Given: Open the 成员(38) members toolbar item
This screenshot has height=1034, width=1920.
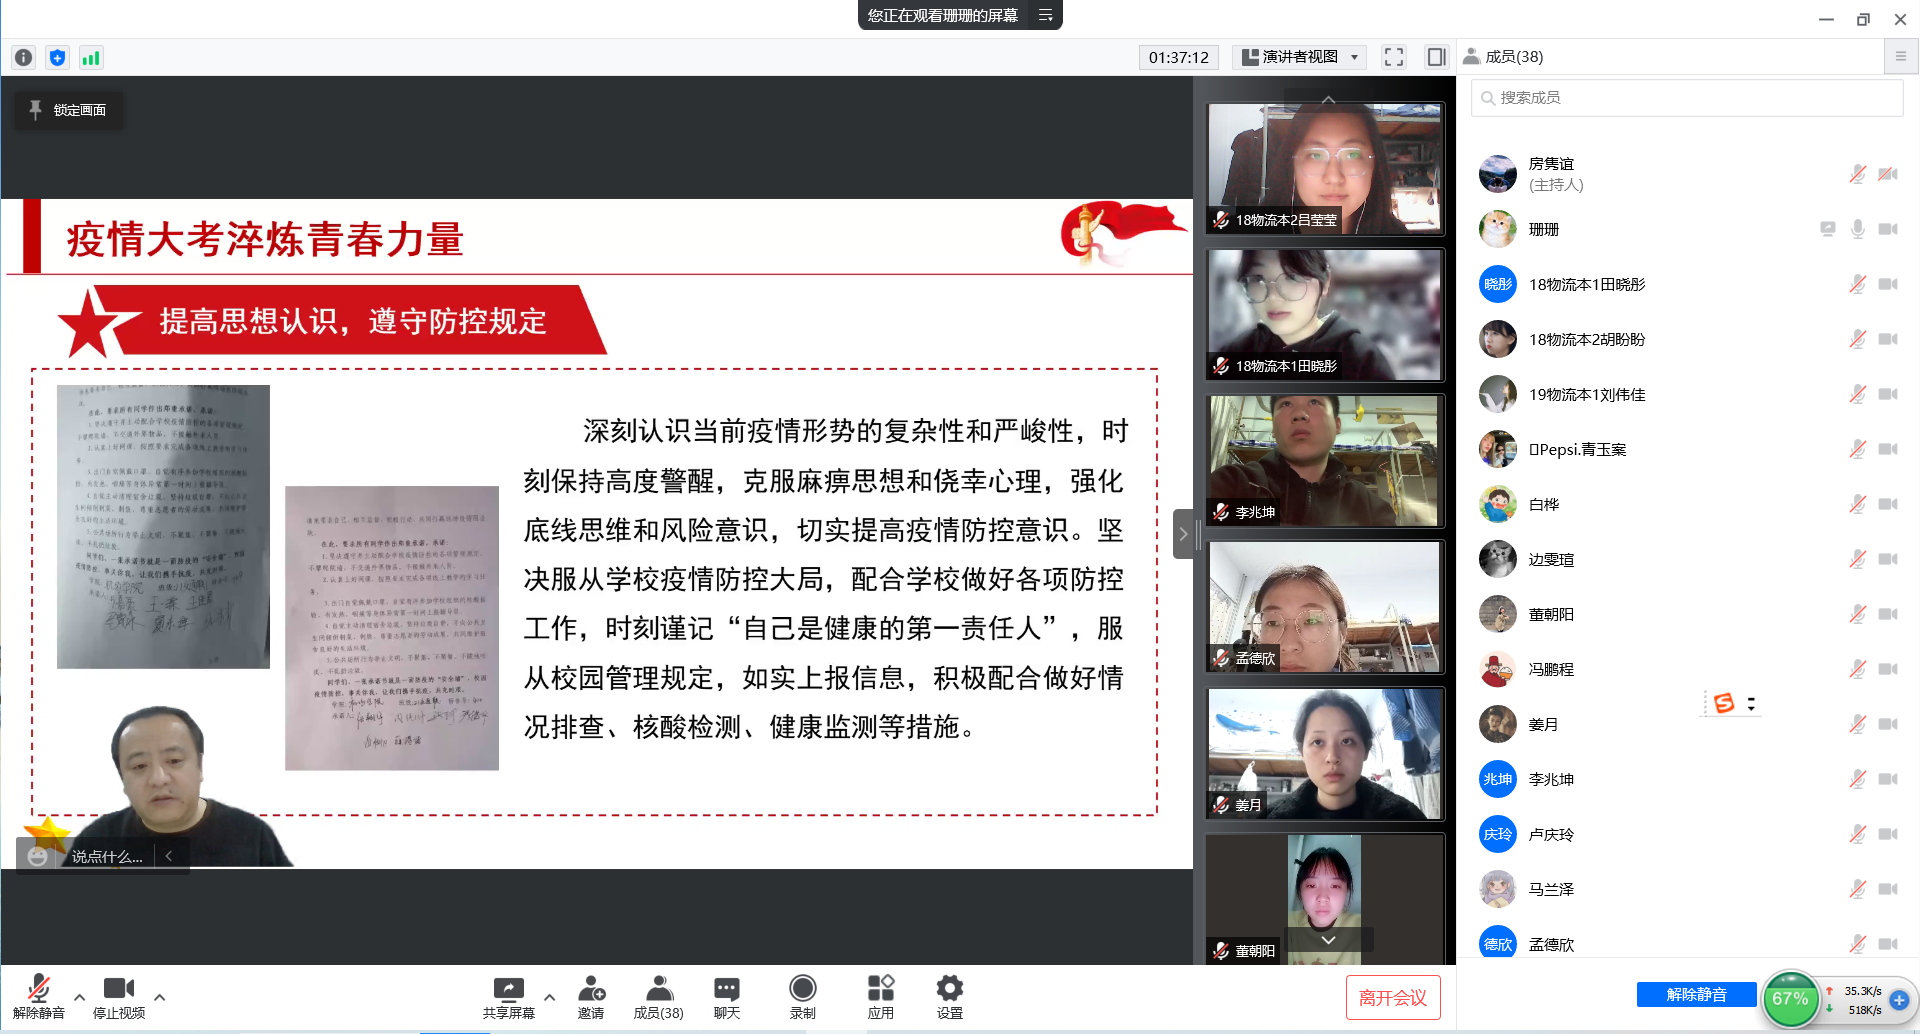Looking at the screenshot, I should tap(658, 996).
